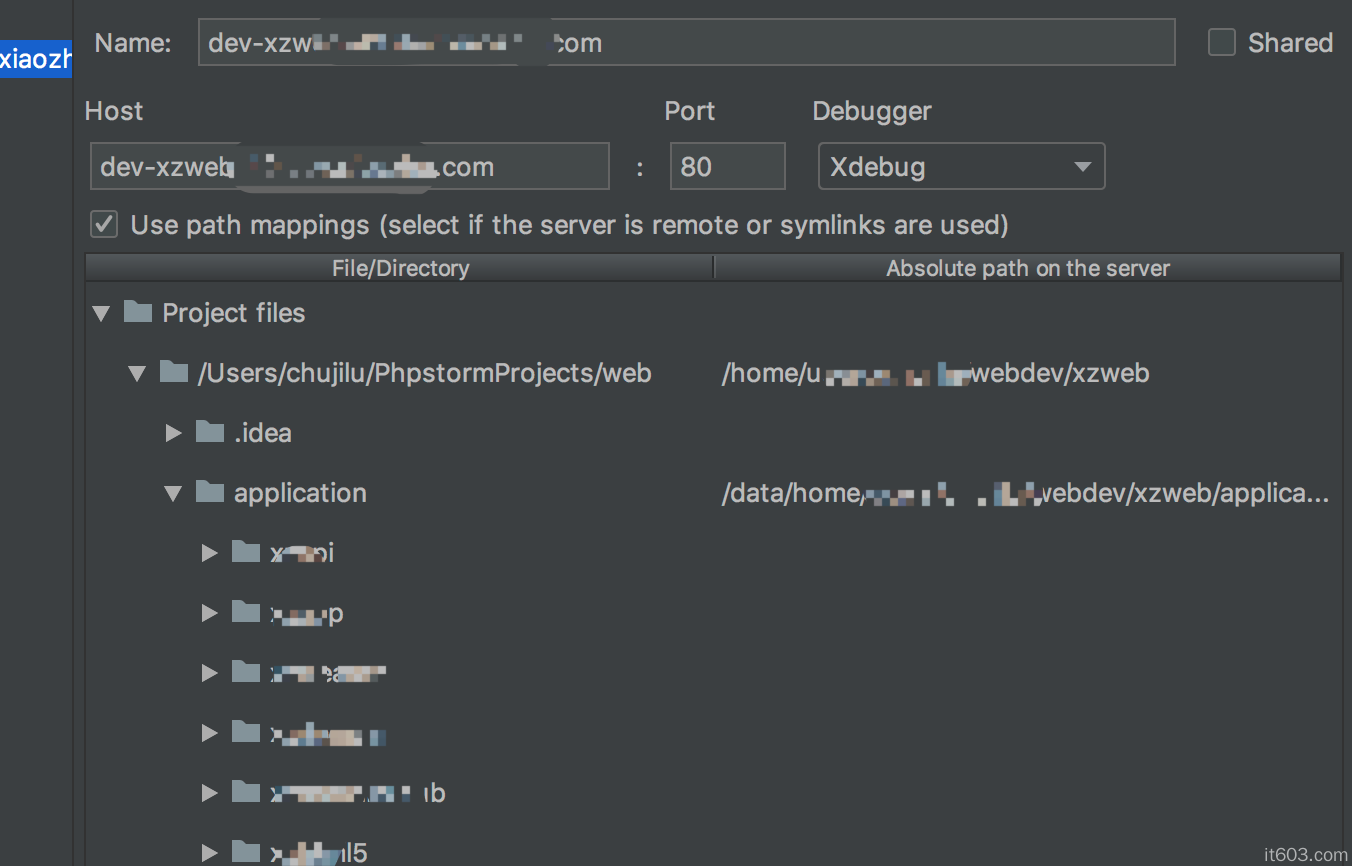
Task: Edit server path for application folder
Action: 1025,493
